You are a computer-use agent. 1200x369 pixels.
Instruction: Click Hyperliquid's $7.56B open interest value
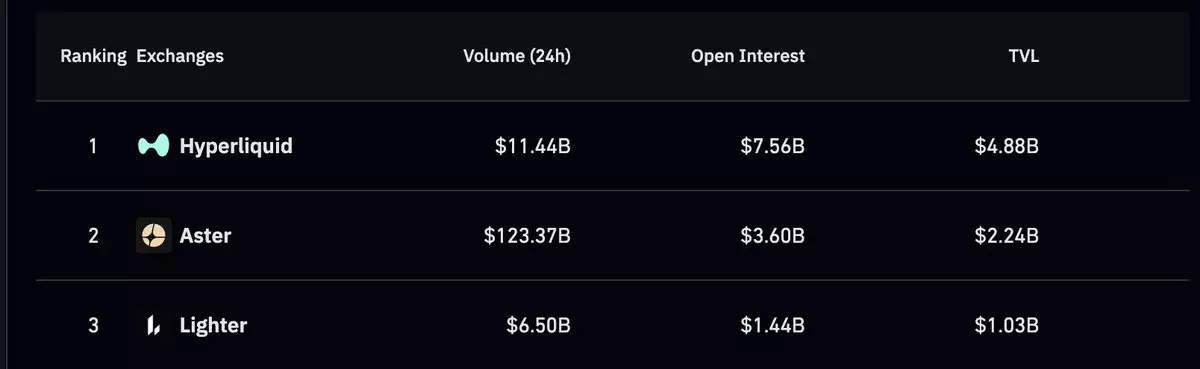[773, 146]
